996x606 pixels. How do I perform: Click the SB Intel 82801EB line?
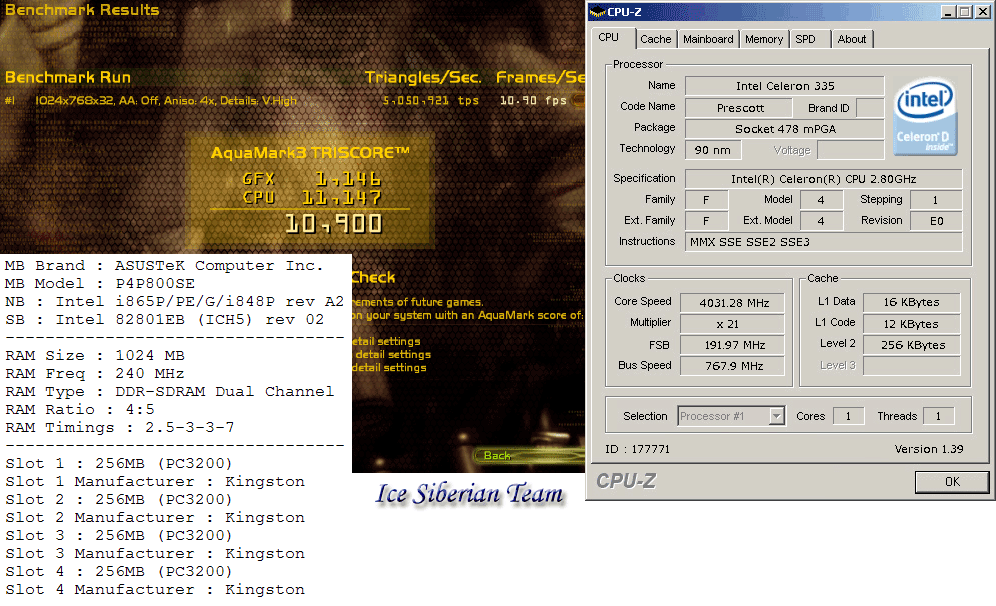(x=165, y=320)
